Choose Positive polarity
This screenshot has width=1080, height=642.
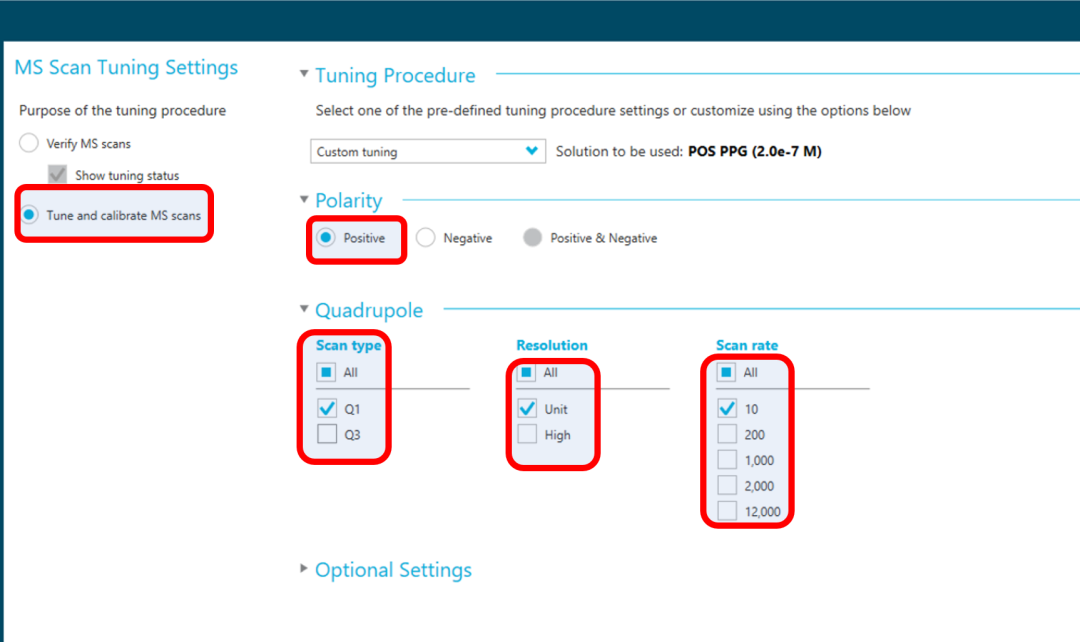coord(325,238)
